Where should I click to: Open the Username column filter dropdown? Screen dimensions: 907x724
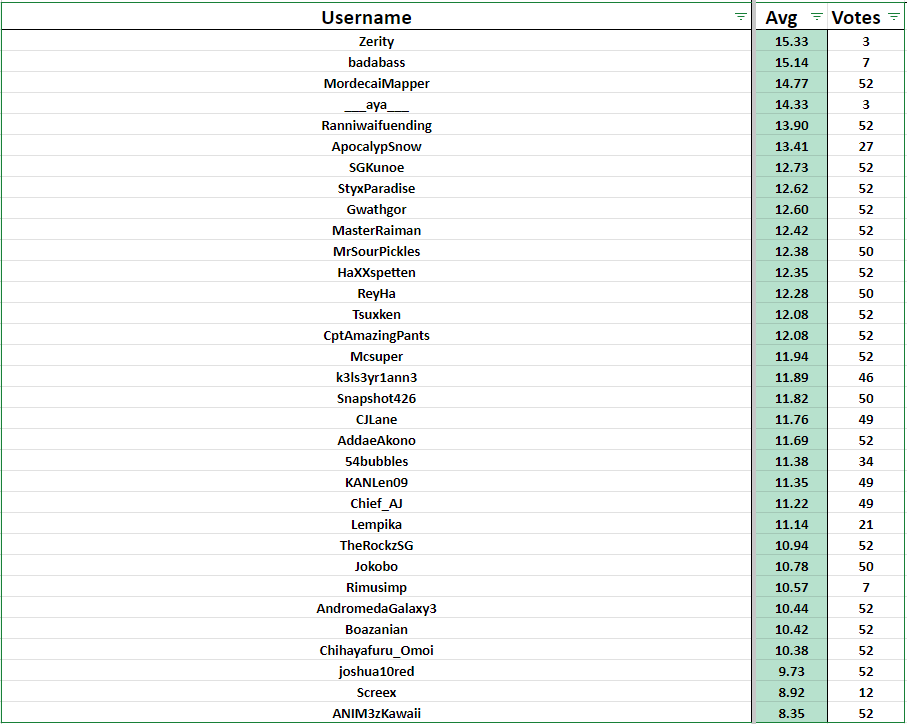740,17
